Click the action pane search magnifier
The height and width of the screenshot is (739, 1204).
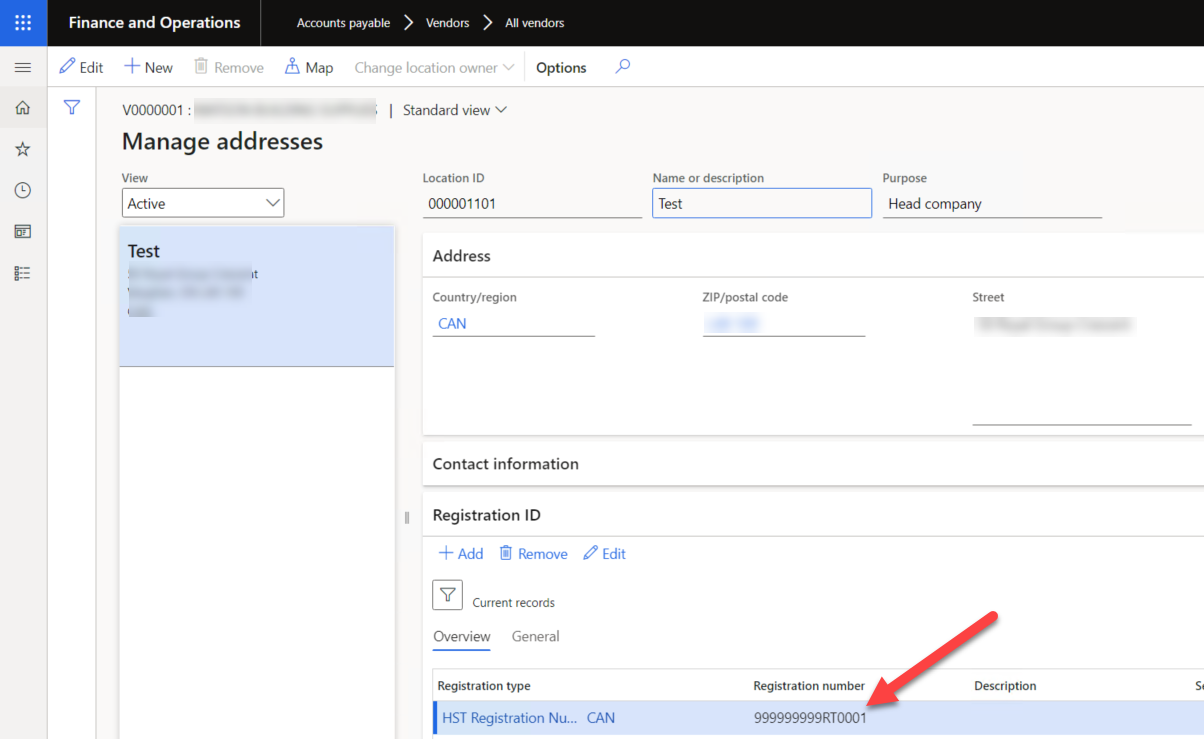[623, 67]
